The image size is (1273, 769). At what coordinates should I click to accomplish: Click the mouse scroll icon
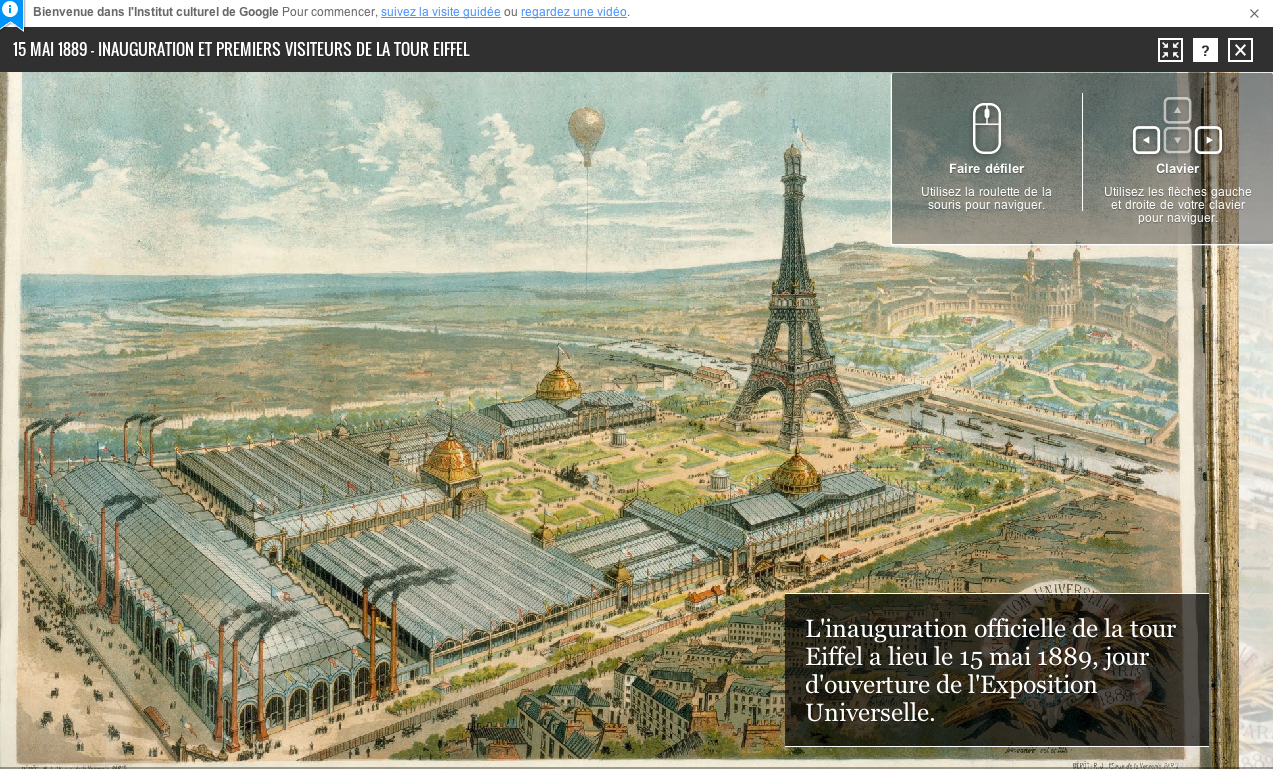tap(986, 128)
